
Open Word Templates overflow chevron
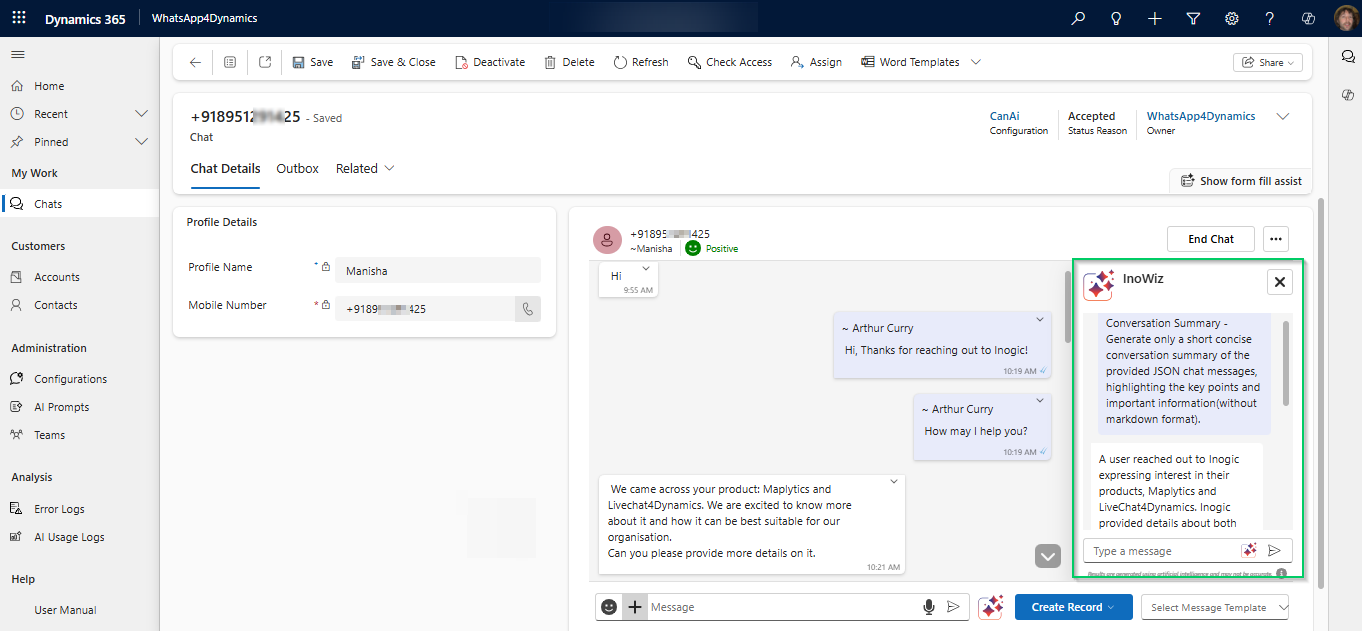coord(976,62)
